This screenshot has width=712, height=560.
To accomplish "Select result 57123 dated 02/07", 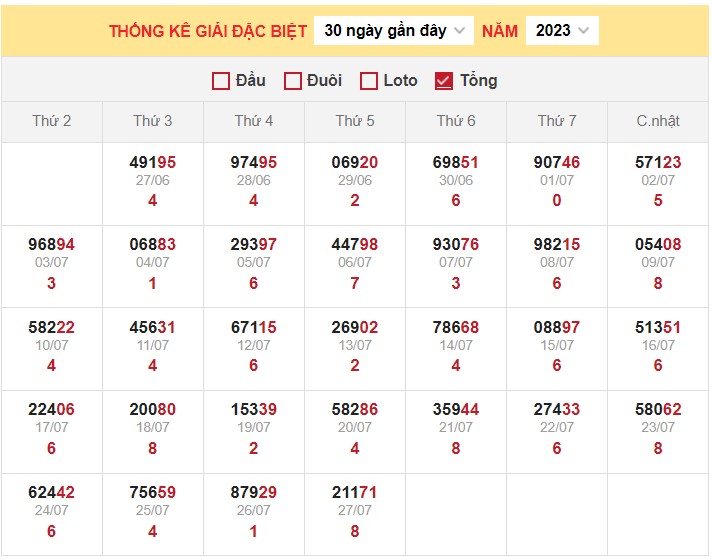I will tap(658, 162).
